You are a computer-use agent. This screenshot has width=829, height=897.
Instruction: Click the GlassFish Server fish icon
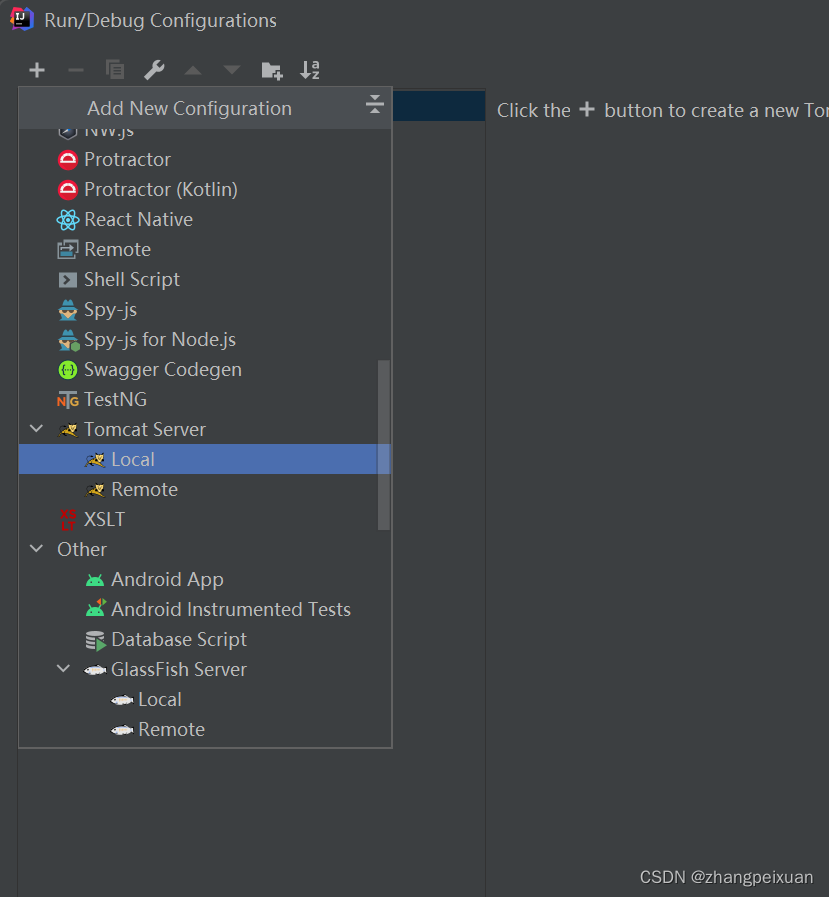95,670
